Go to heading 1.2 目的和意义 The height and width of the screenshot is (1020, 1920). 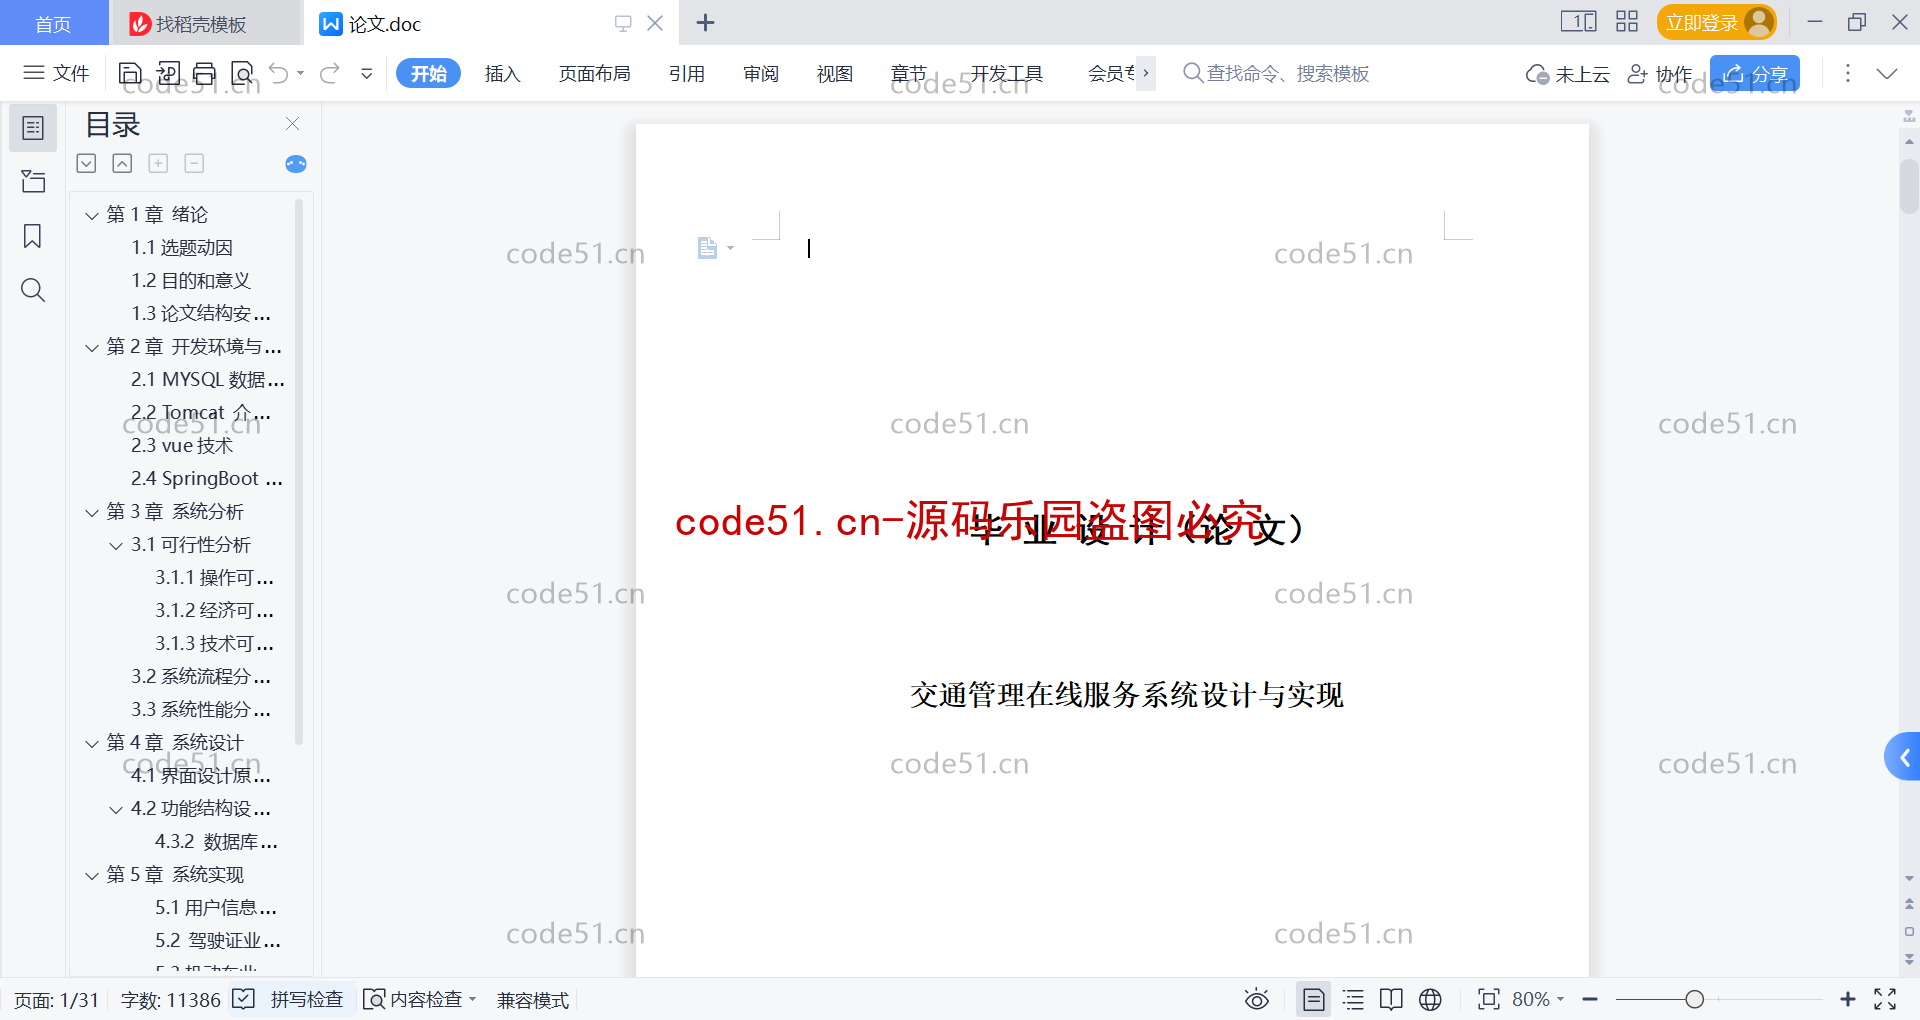click(191, 280)
